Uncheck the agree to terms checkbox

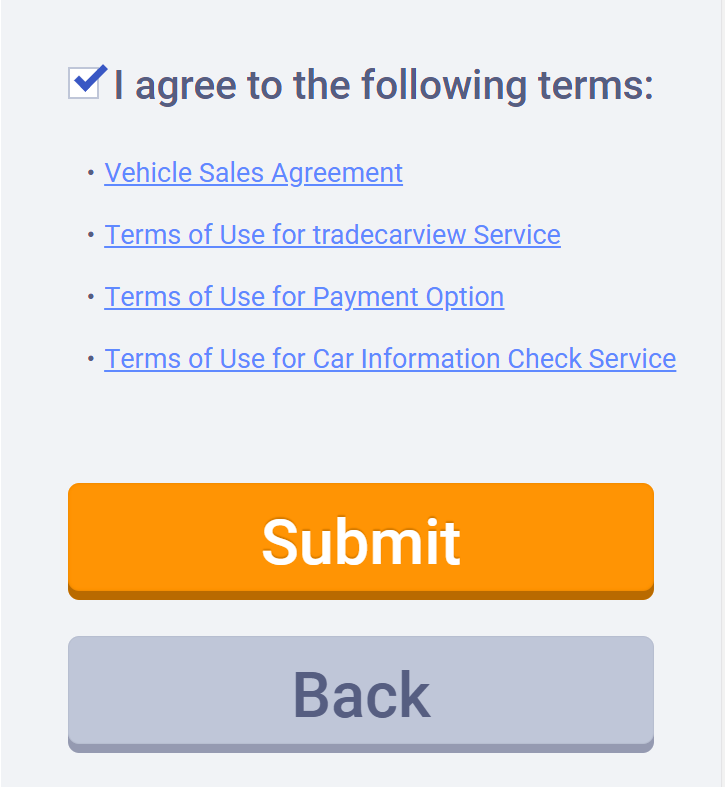click(x=84, y=83)
